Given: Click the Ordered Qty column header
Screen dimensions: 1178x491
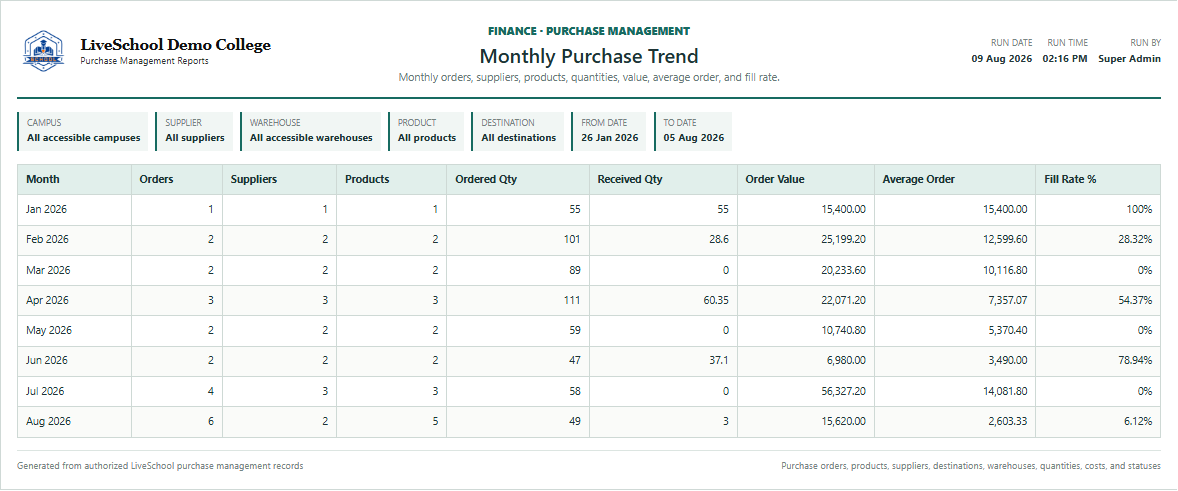Looking at the screenshot, I should click(518, 179).
